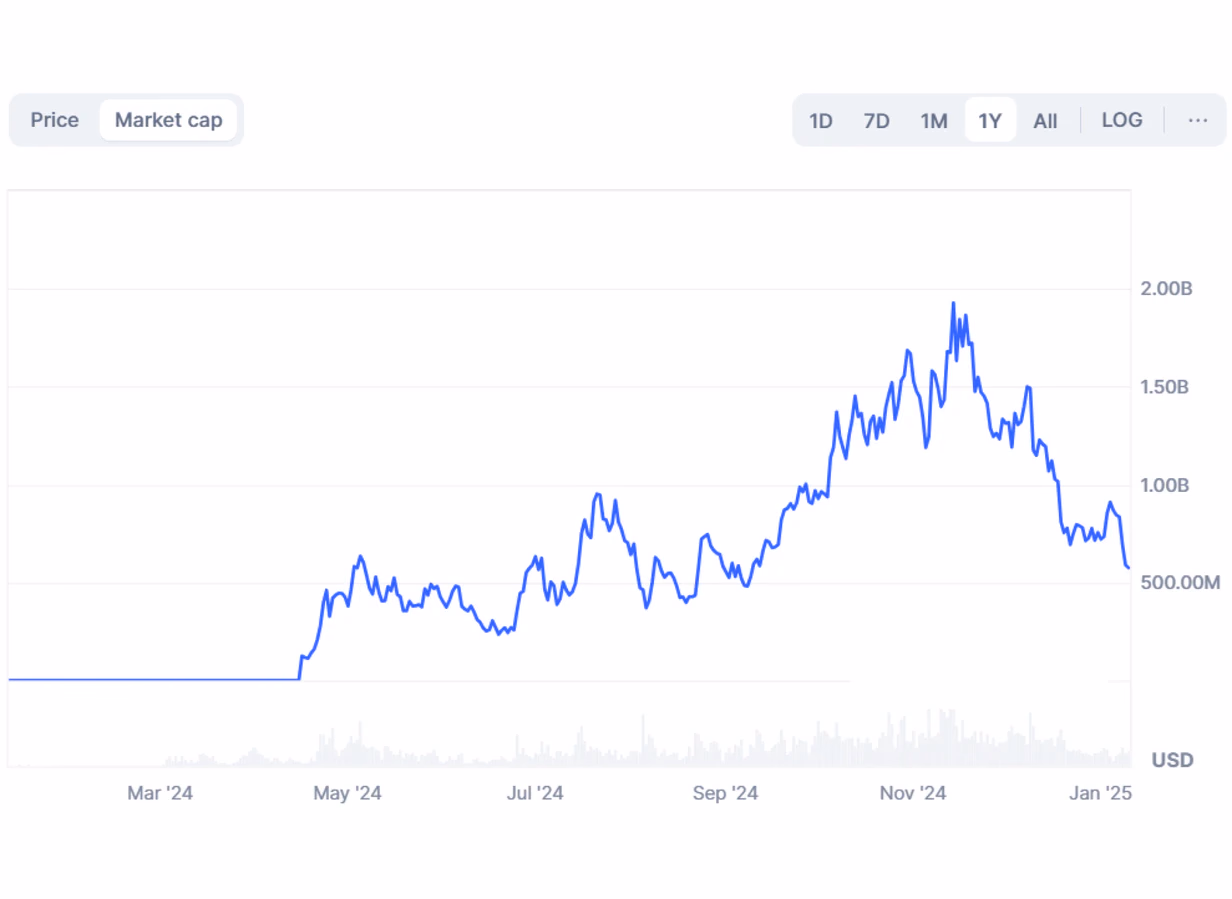Click the May '24 x-axis label
This screenshot has width=1232, height=899.
347,794
